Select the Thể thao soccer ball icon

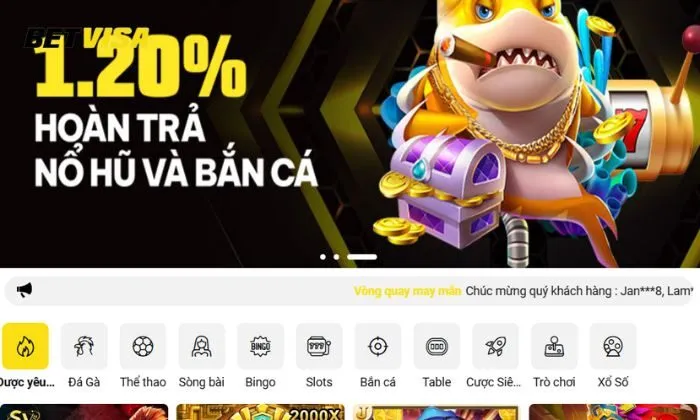[x=143, y=346]
